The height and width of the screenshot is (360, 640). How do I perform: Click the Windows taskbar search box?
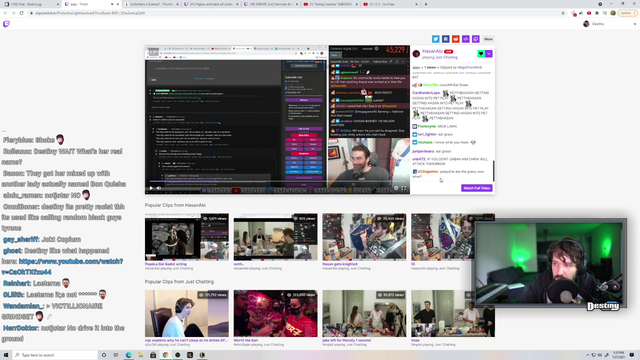click(56, 355)
